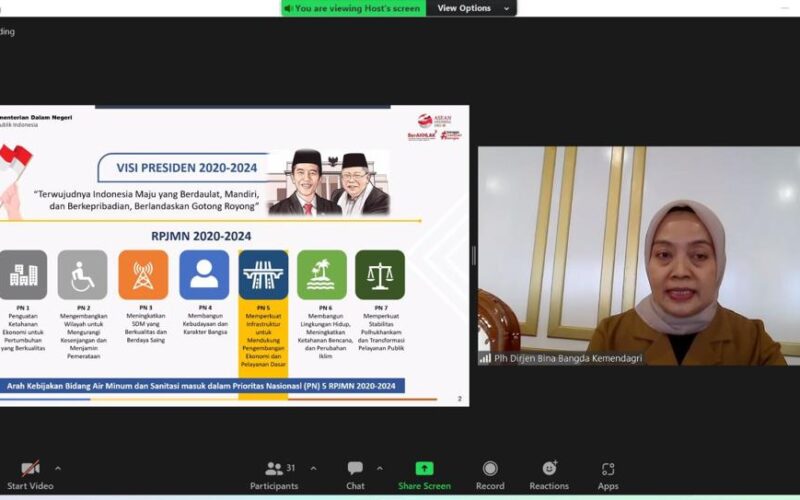This screenshot has height=500, width=800.
Task: Expand arrow next to Chat
Action: pyautogui.click(x=380, y=468)
